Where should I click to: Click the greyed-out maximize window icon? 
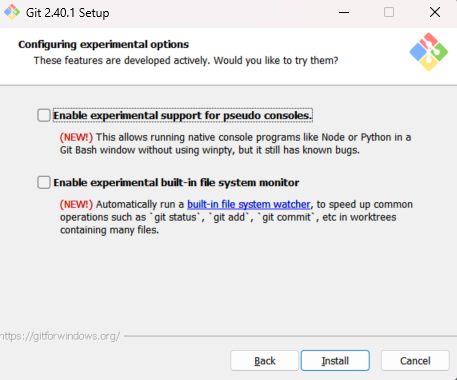[x=389, y=12]
